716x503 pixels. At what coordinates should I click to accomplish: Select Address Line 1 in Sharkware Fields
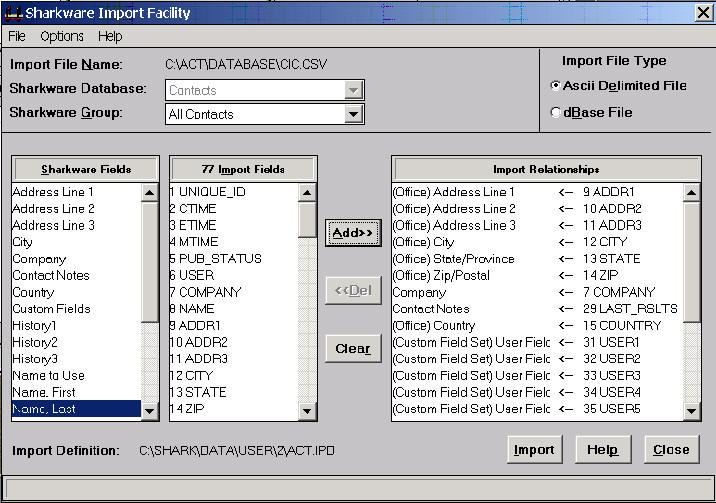[76, 192]
